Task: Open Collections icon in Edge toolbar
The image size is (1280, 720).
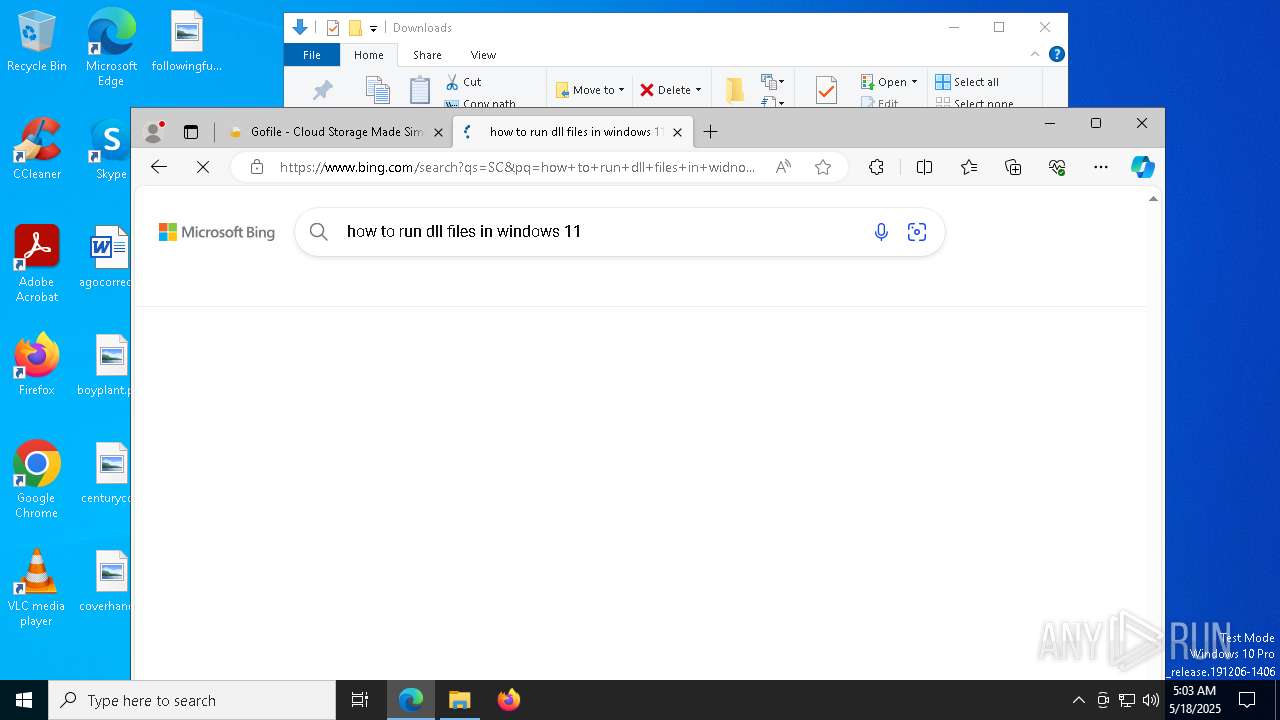Action: [x=1013, y=167]
